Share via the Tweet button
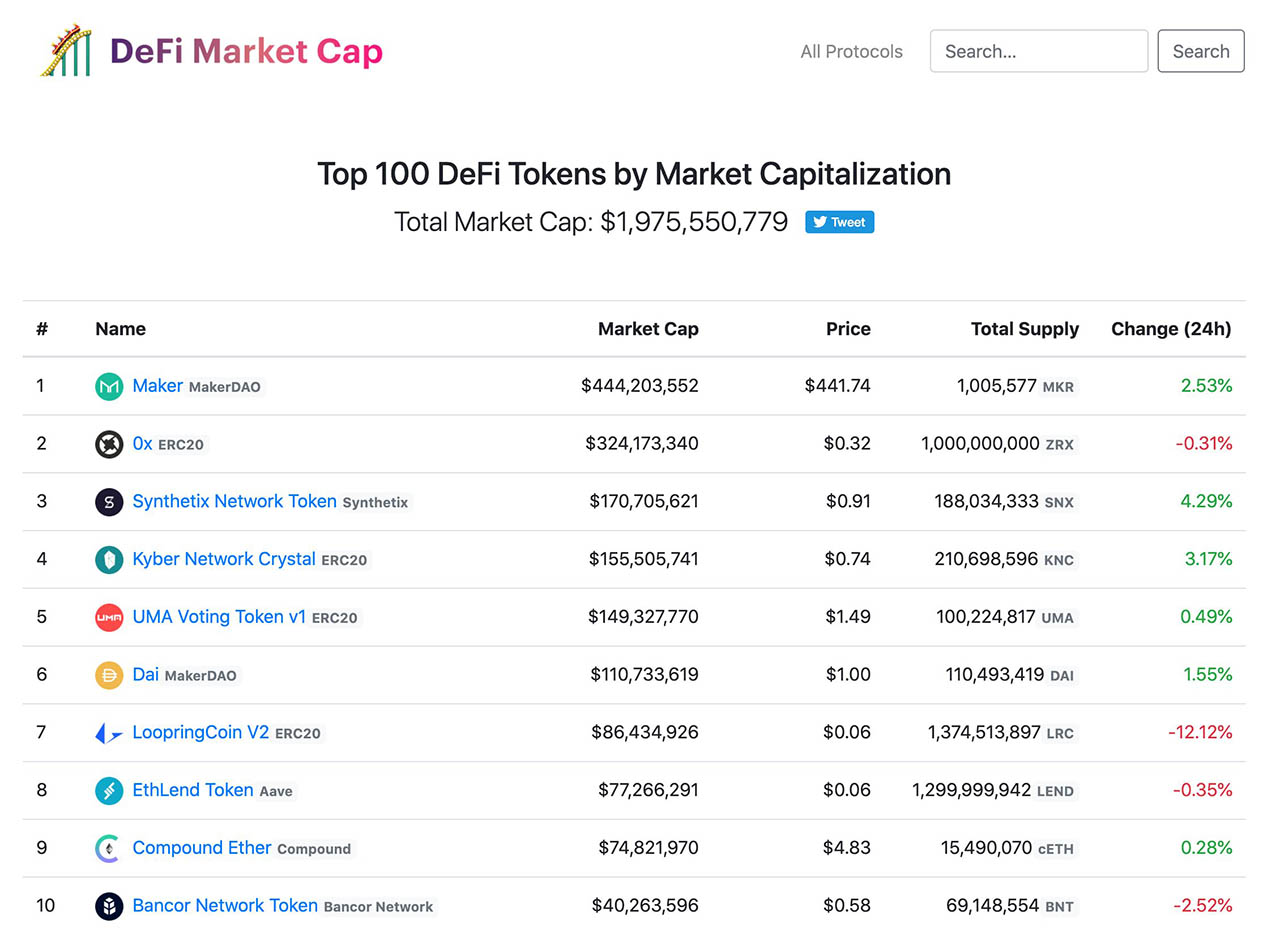1280x932 pixels. pyautogui.click(x=840, y=222)
